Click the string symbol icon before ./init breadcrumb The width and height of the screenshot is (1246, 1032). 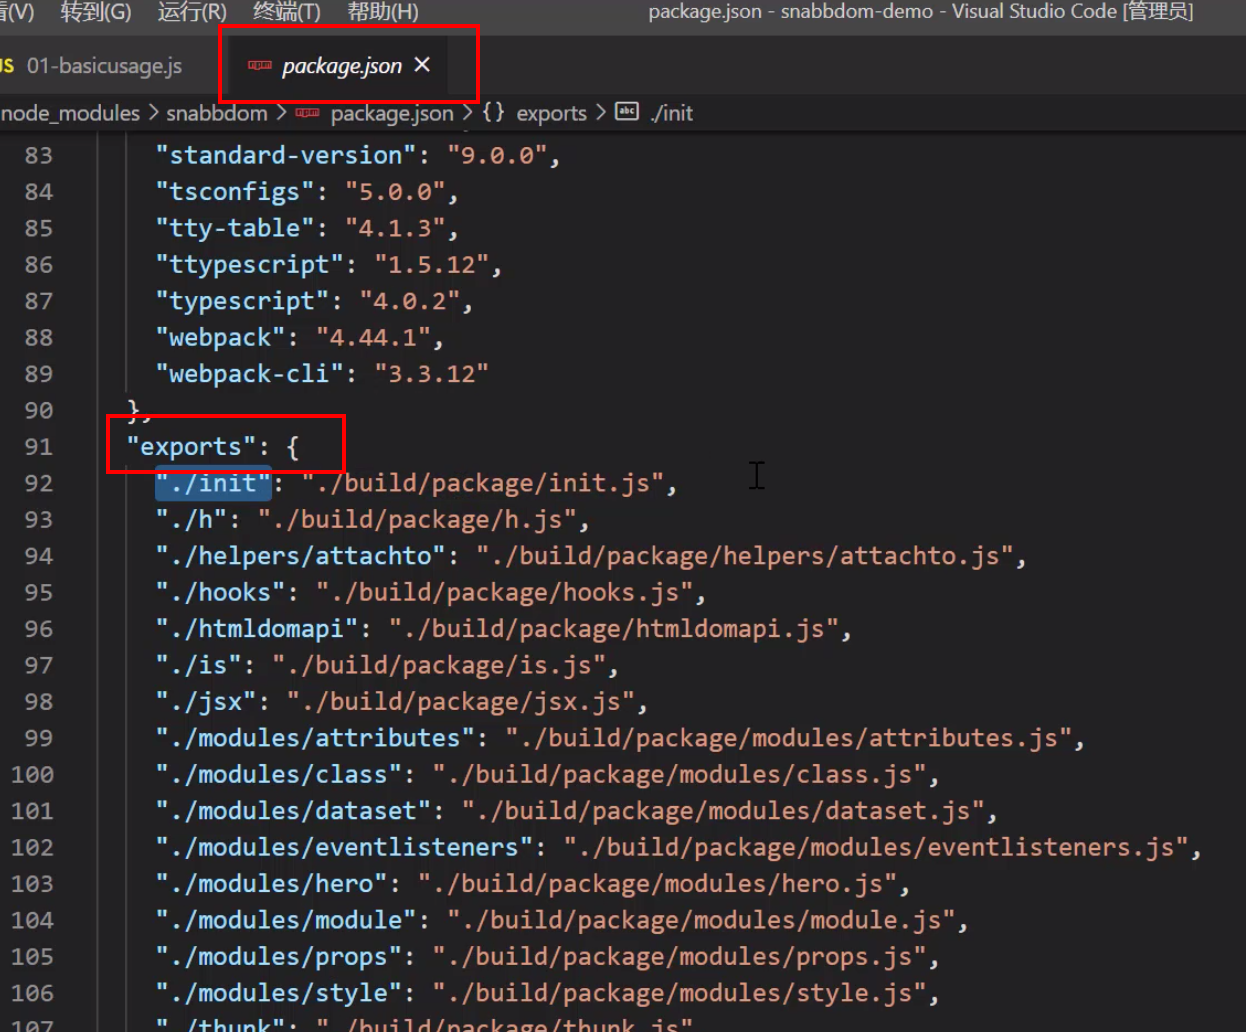(627, 111)
